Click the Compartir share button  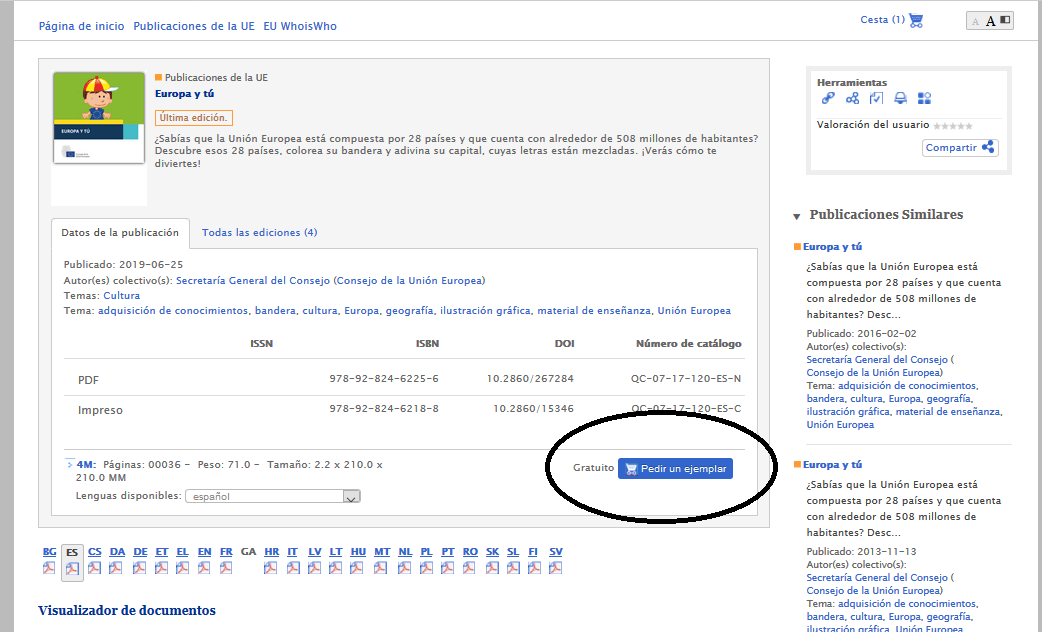tap(960, 148)
